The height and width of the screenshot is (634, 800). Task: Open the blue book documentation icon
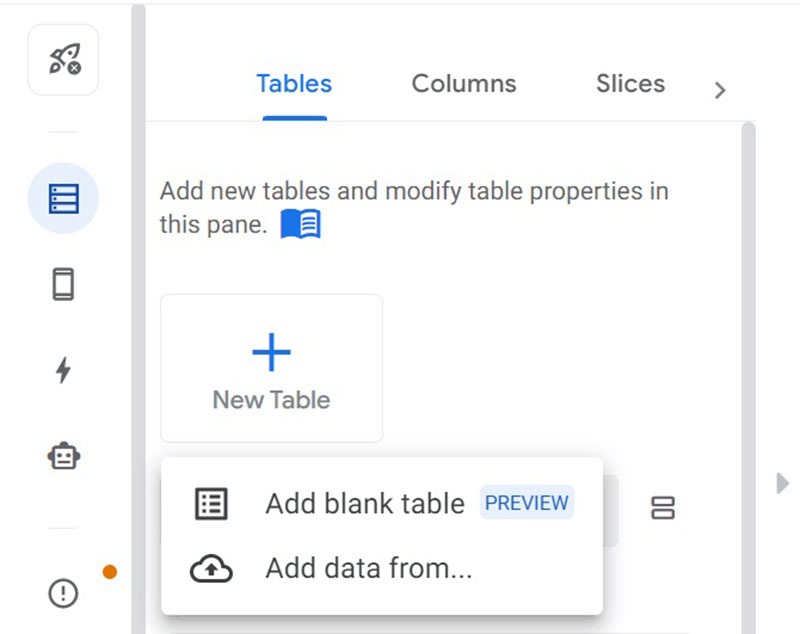pyautogui.click(x=300, y=225)
